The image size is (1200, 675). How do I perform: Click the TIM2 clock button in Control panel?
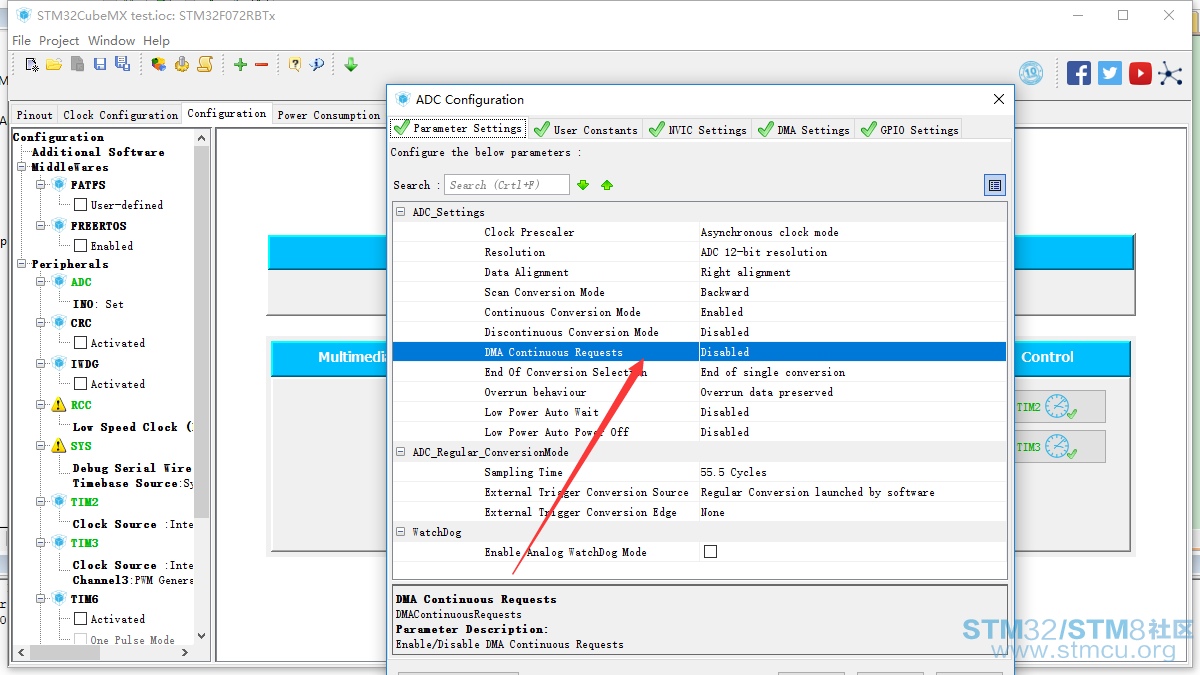(1060, 407)
